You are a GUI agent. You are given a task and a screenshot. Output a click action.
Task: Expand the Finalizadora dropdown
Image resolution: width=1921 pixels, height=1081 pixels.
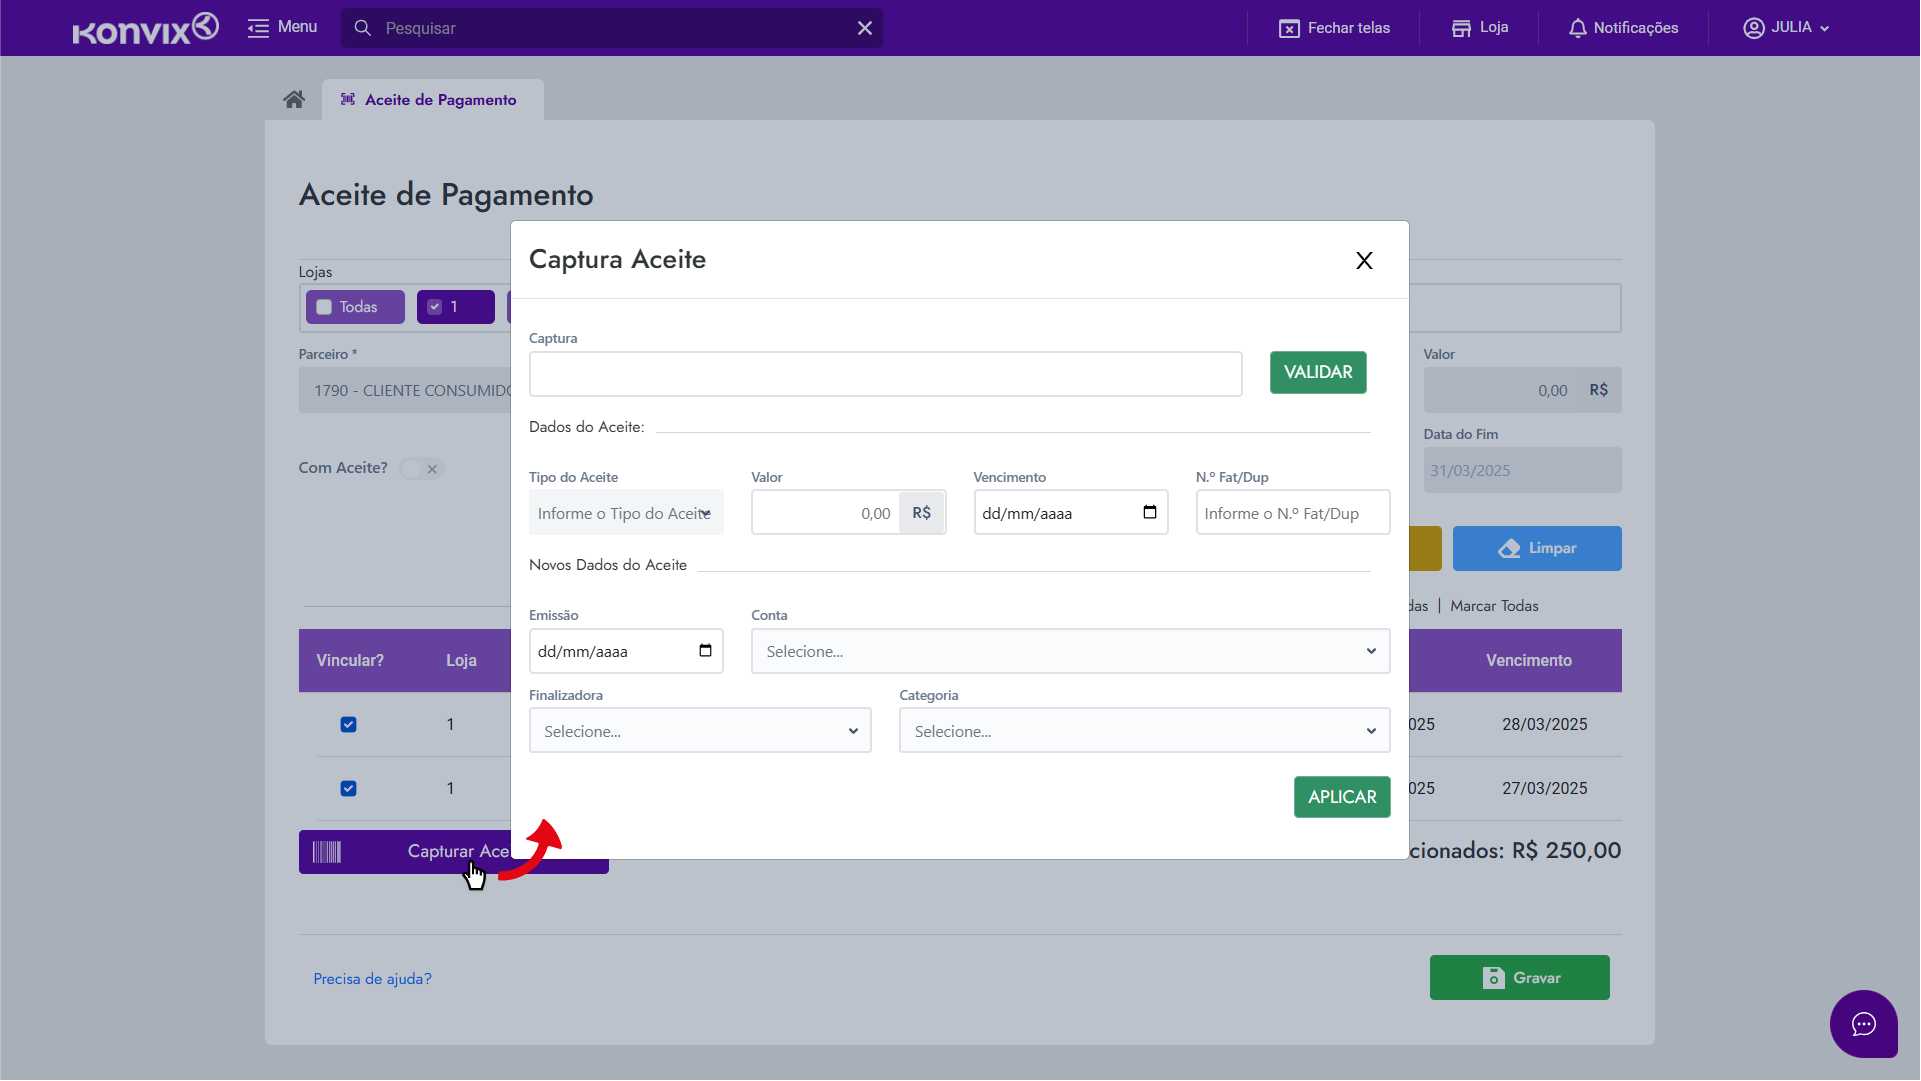click(x=700, y=731)
